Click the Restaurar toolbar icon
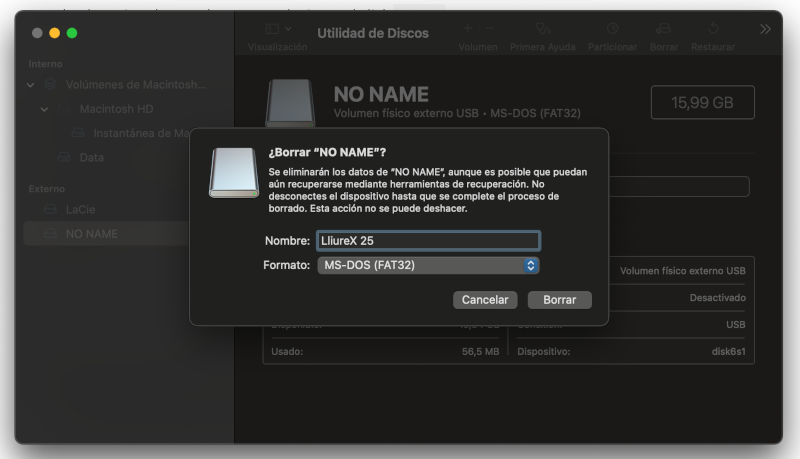This screenshot has width=800, height=459. (x=712, y=29)
